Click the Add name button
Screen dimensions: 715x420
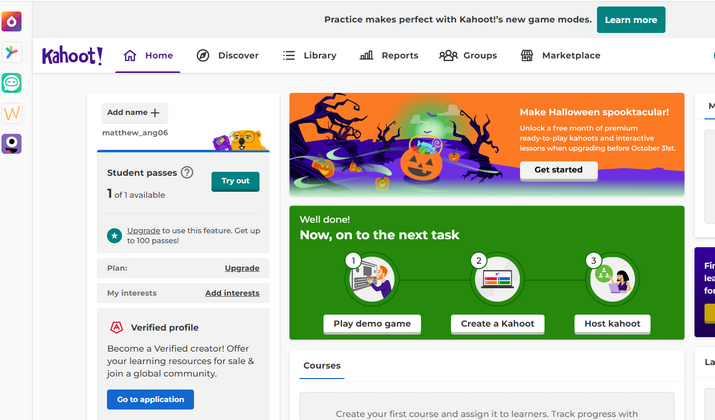point(135,113)
